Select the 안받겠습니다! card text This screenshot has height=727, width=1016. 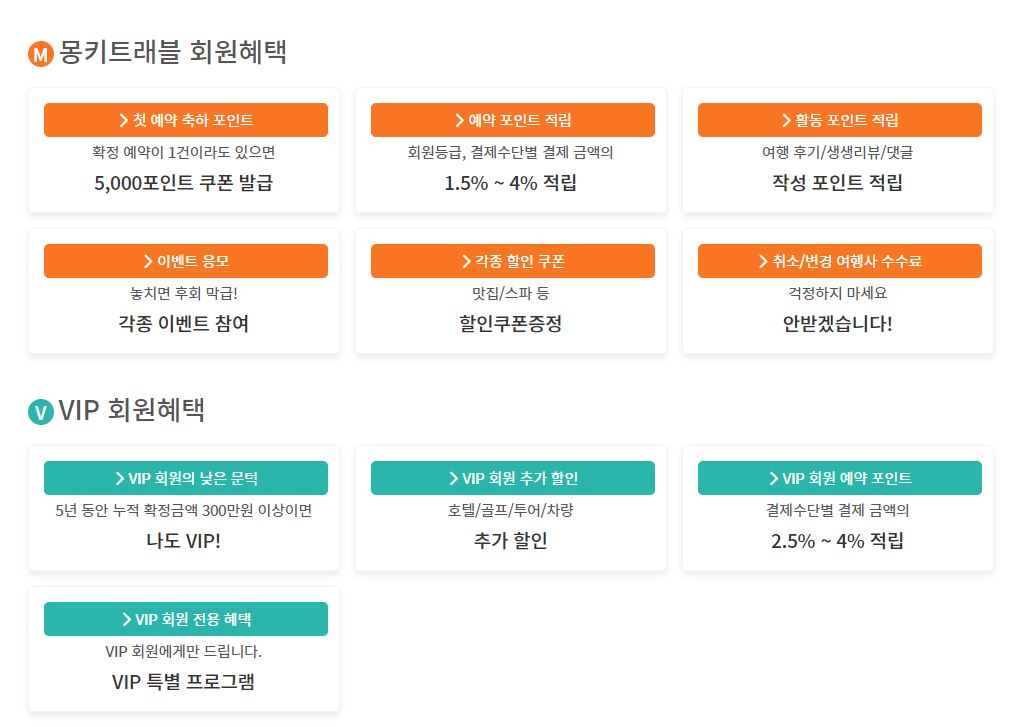(x=837, y=323)
